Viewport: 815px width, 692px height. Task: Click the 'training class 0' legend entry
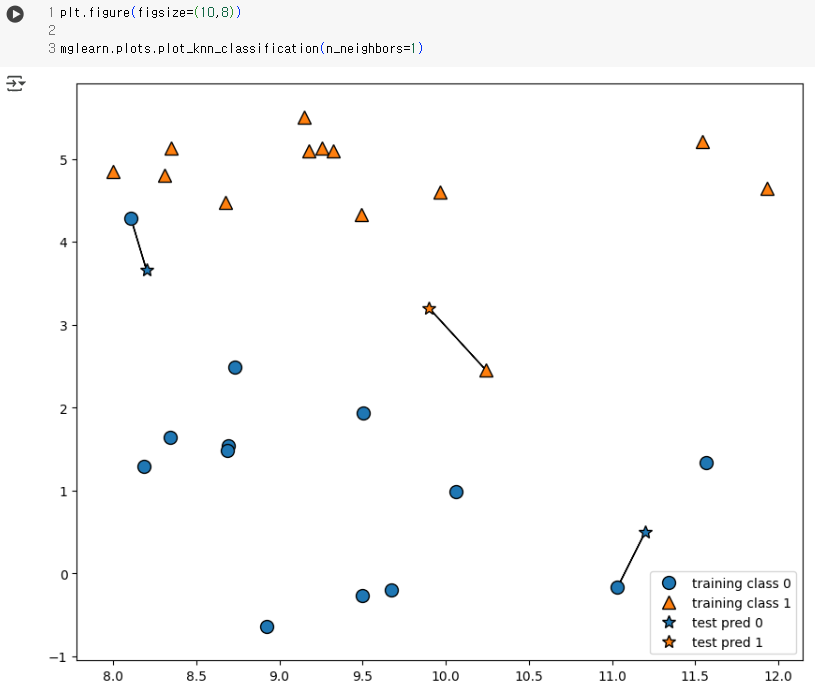click(x=726, y=583)
